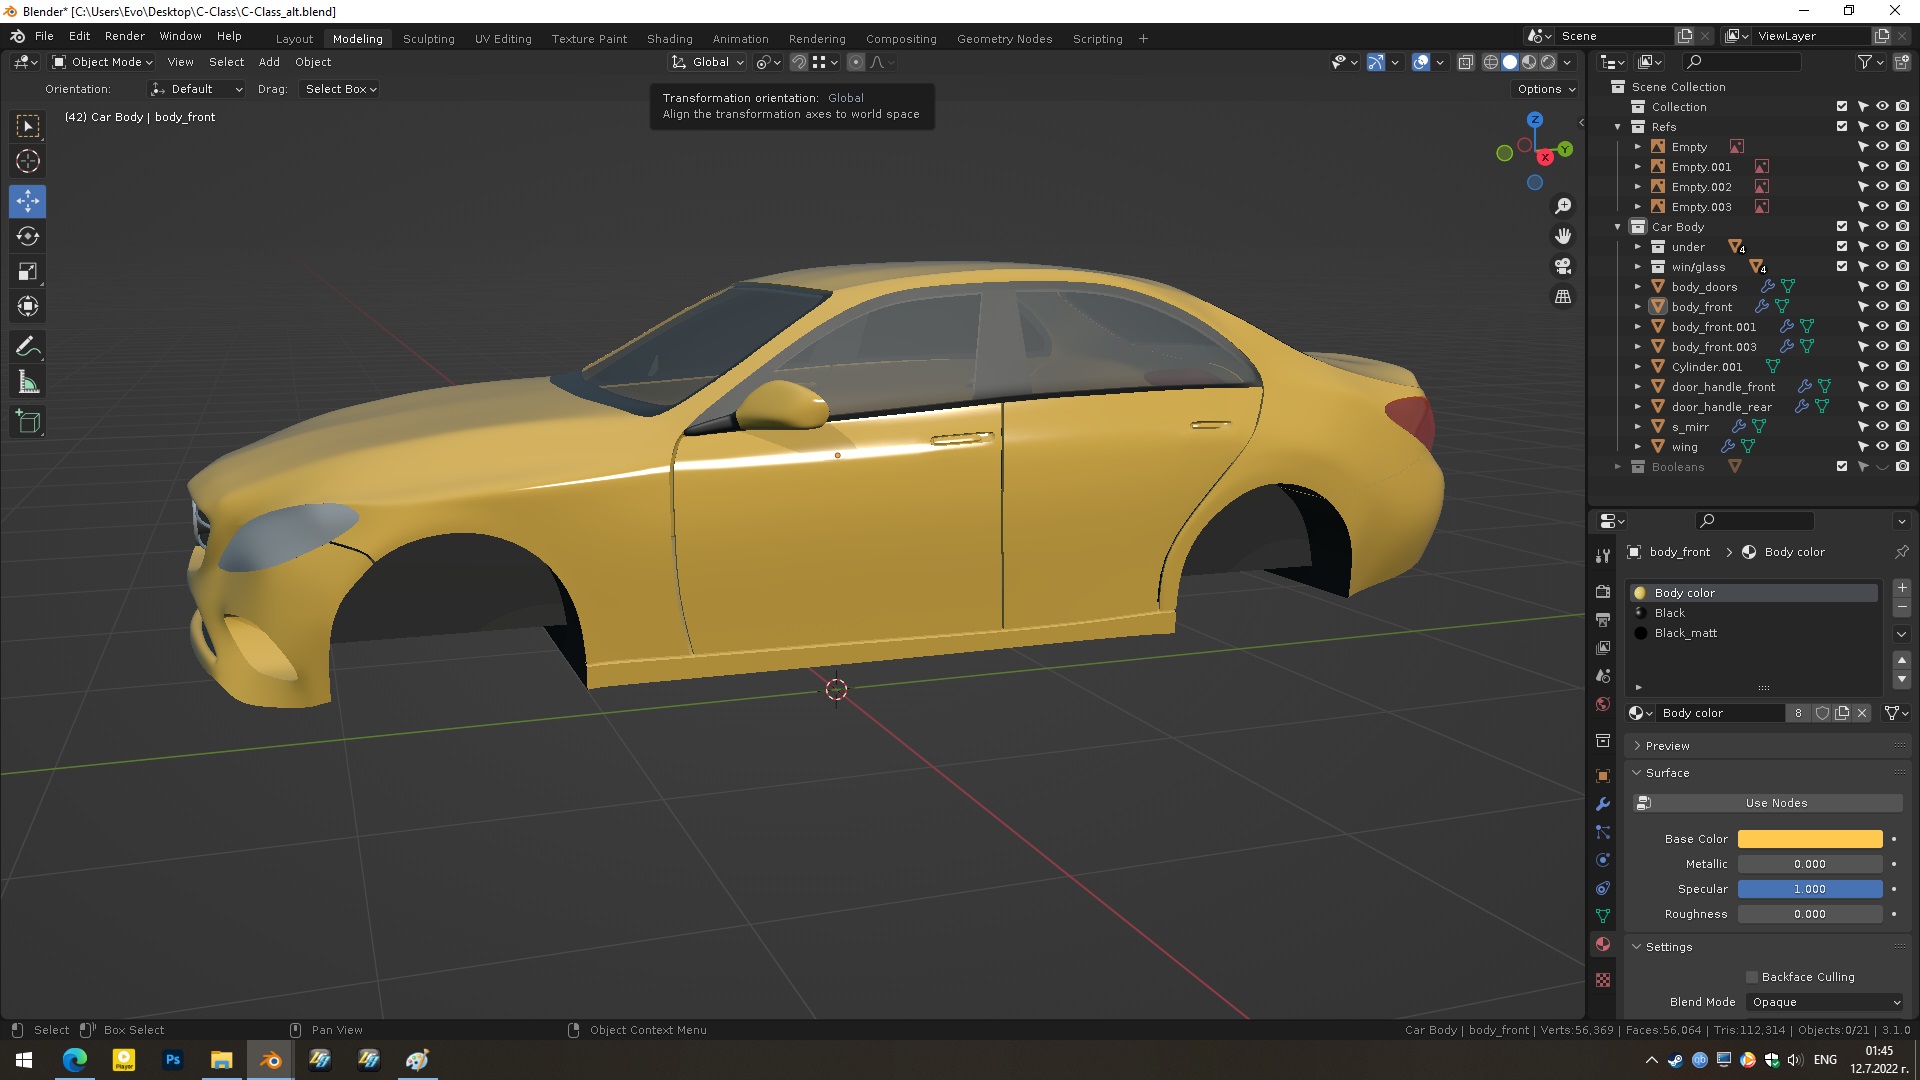This screenshot has height=1080, width=1920.
Task: Toggle camera view in viewport
Action: [x=1563, y=267]
